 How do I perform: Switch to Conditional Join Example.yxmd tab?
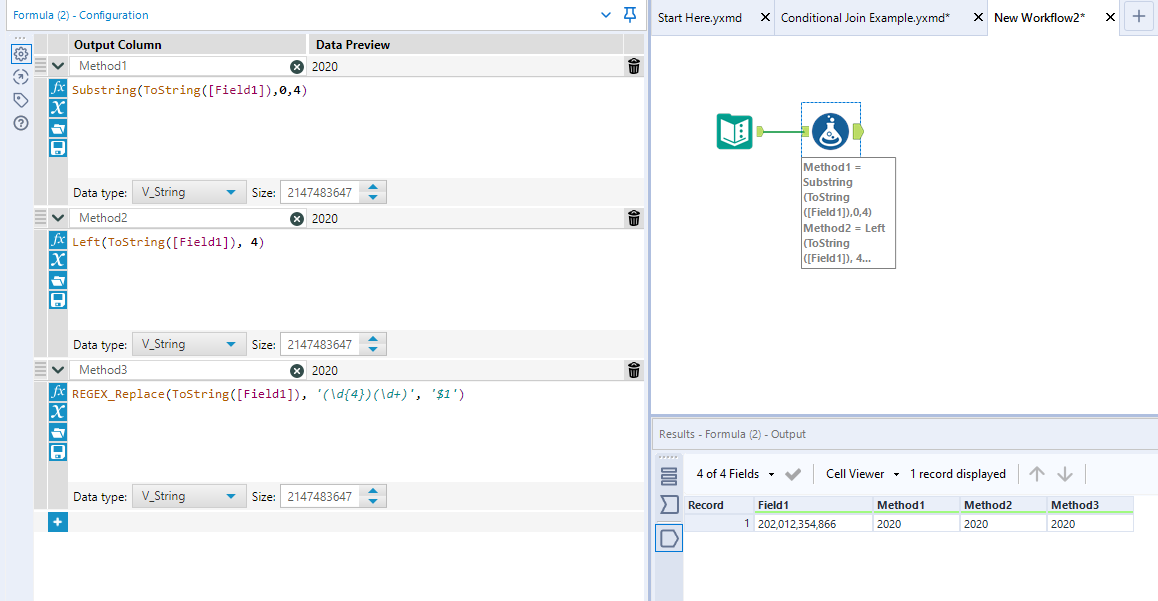click(865, 18)
